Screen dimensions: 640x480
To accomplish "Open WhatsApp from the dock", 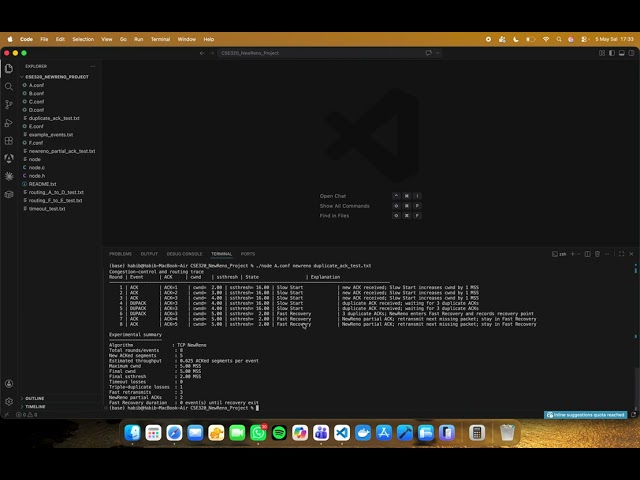I will (x=258, y=433).
